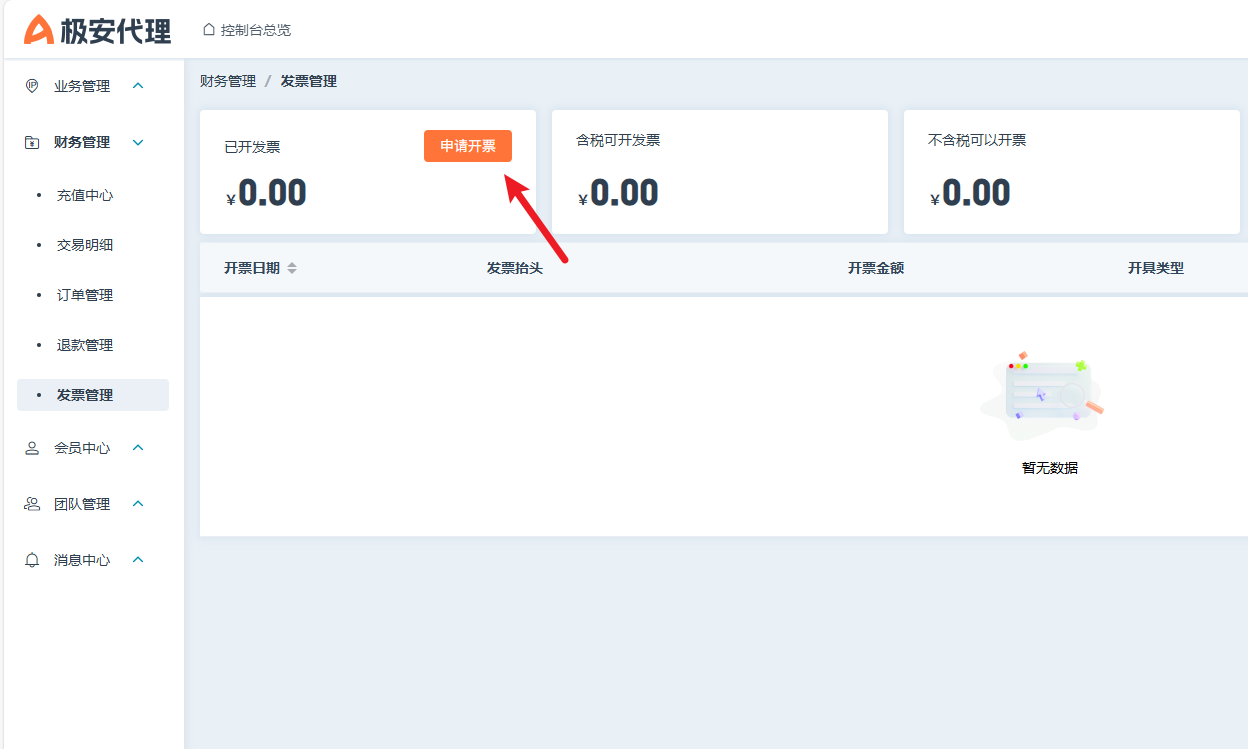The width and height of the screenshot is (1248, 749).
Task: Open 交易明细 in the sidebar
Action: 85,245
